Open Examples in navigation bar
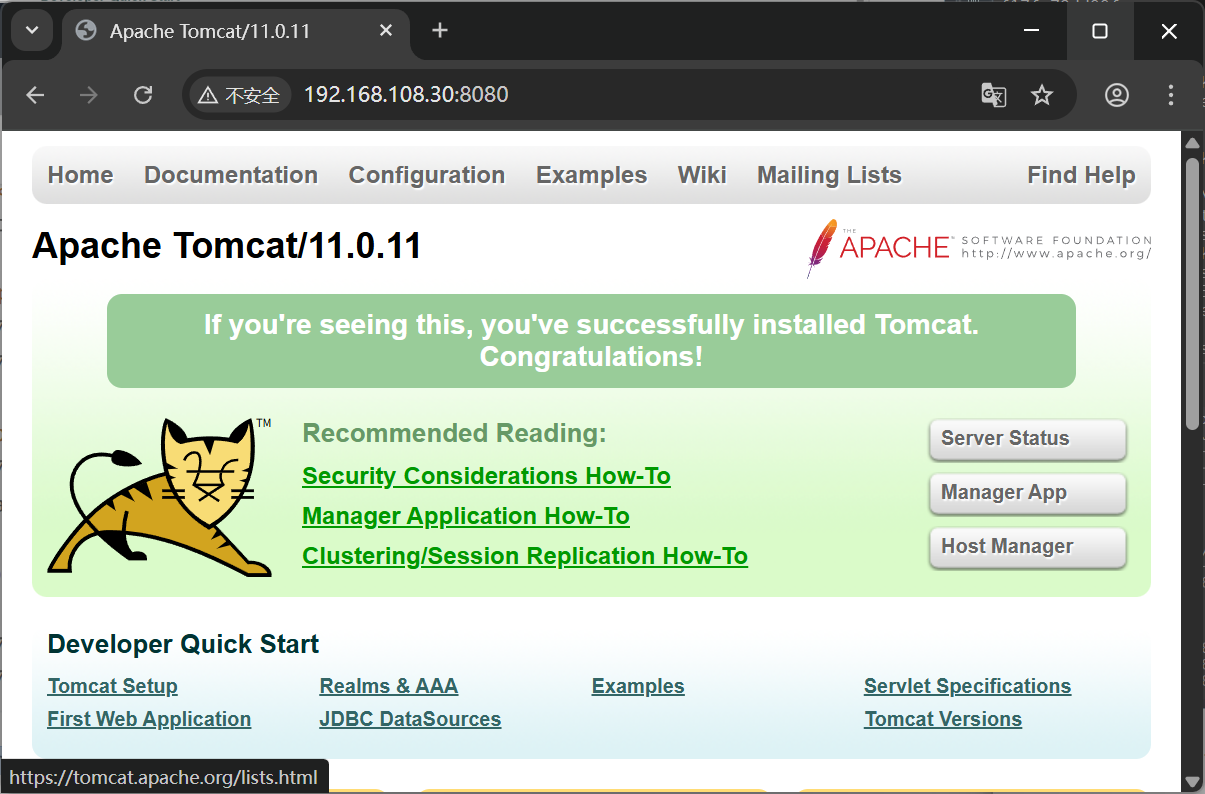This screenshot has height=794, width=1205. [592, 175]
